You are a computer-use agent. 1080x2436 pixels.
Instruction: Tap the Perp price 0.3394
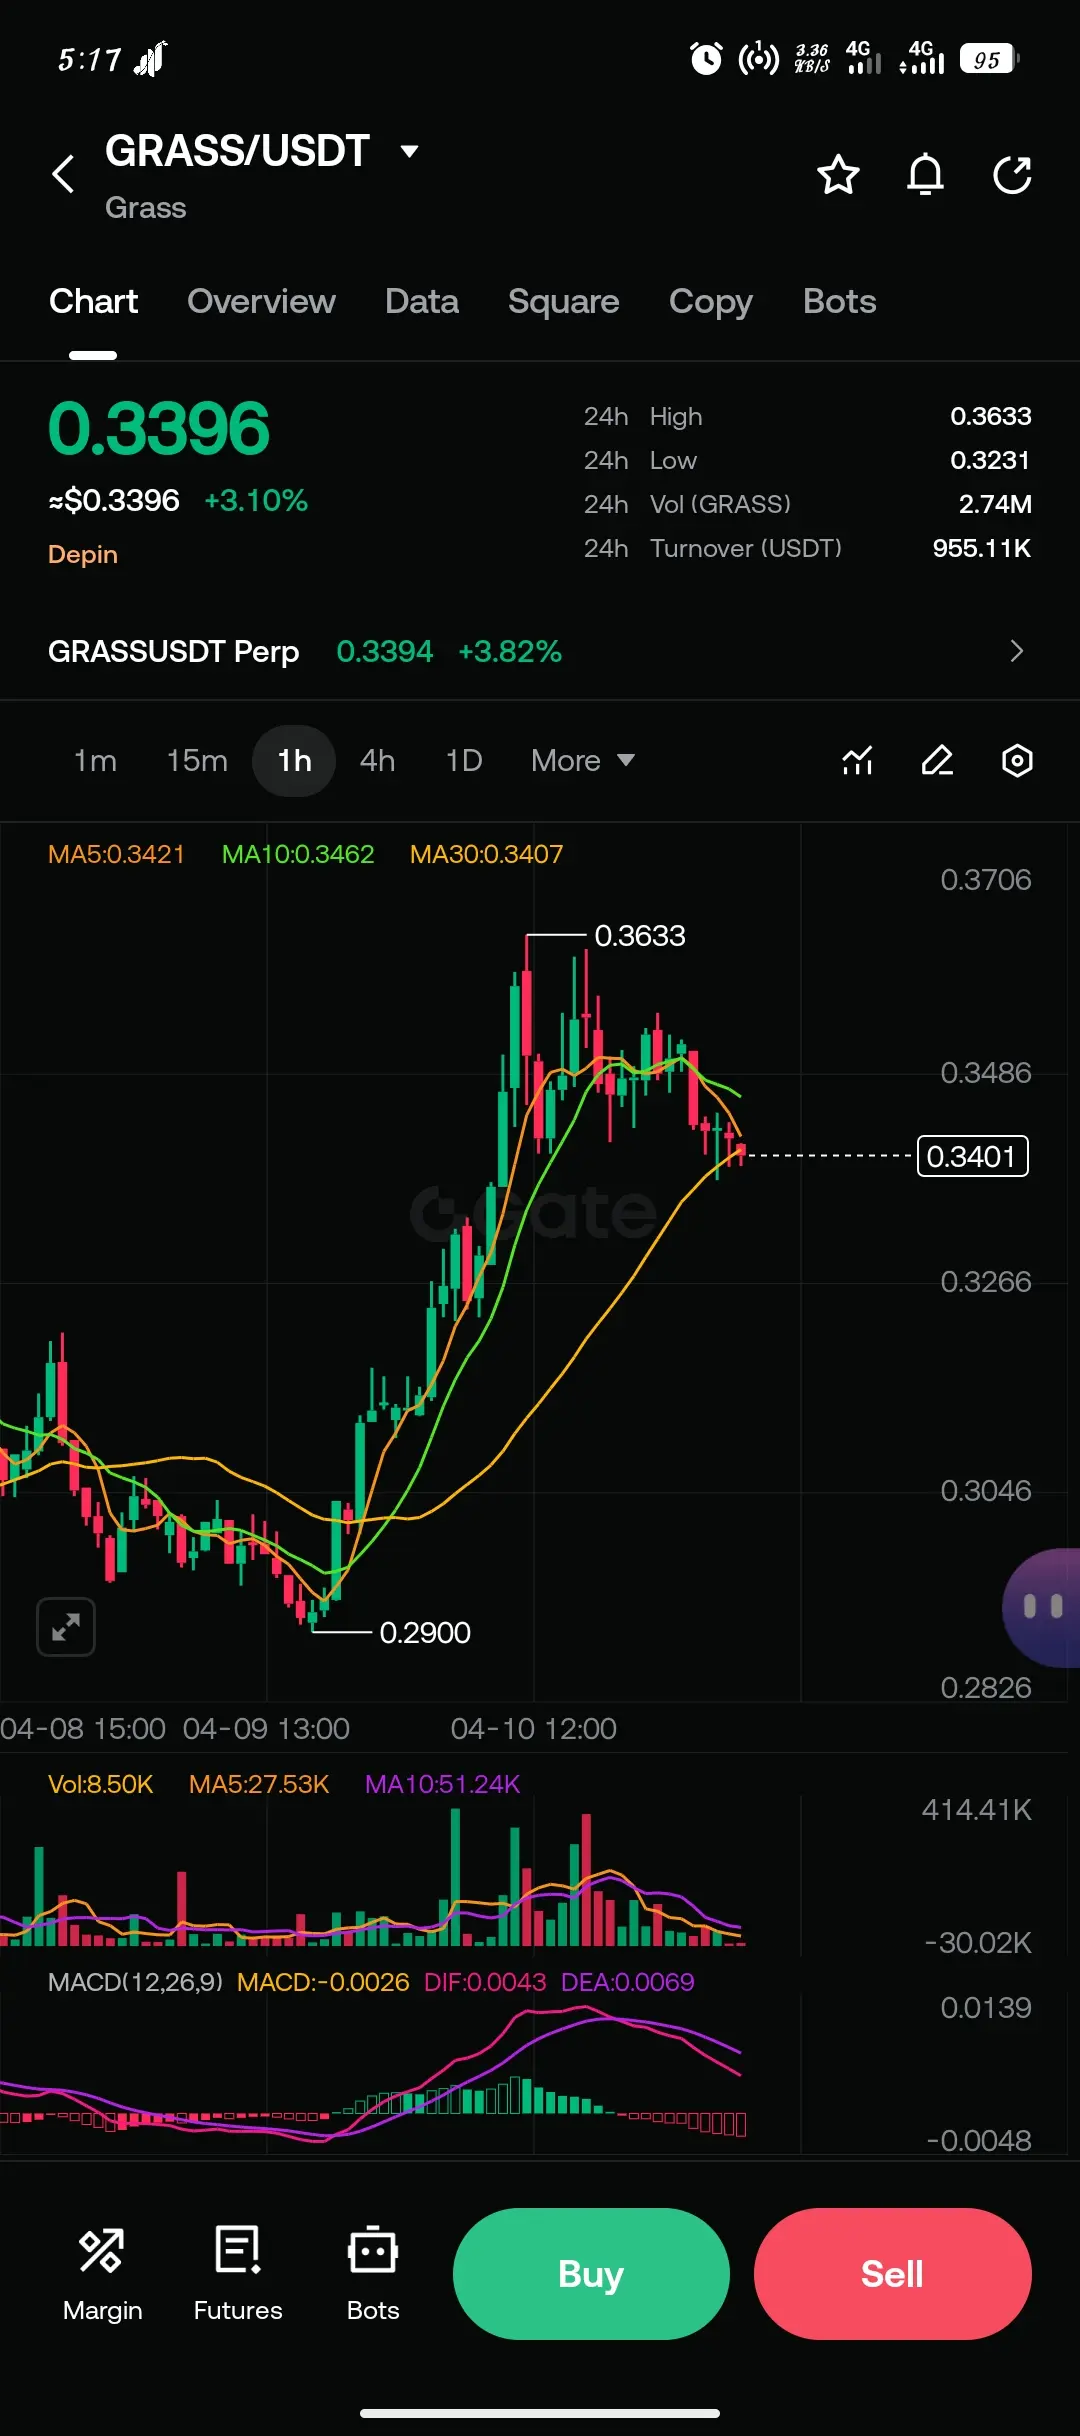tap(385, 651)
